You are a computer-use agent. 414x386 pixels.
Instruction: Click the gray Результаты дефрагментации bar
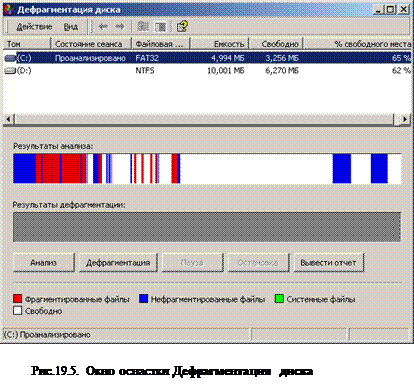click(207, 227)
